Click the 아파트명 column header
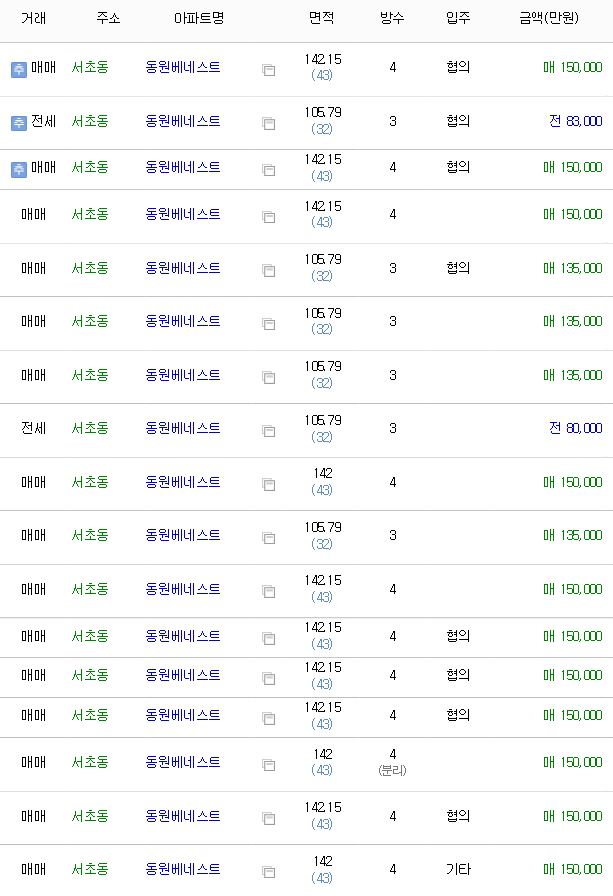 199,18
